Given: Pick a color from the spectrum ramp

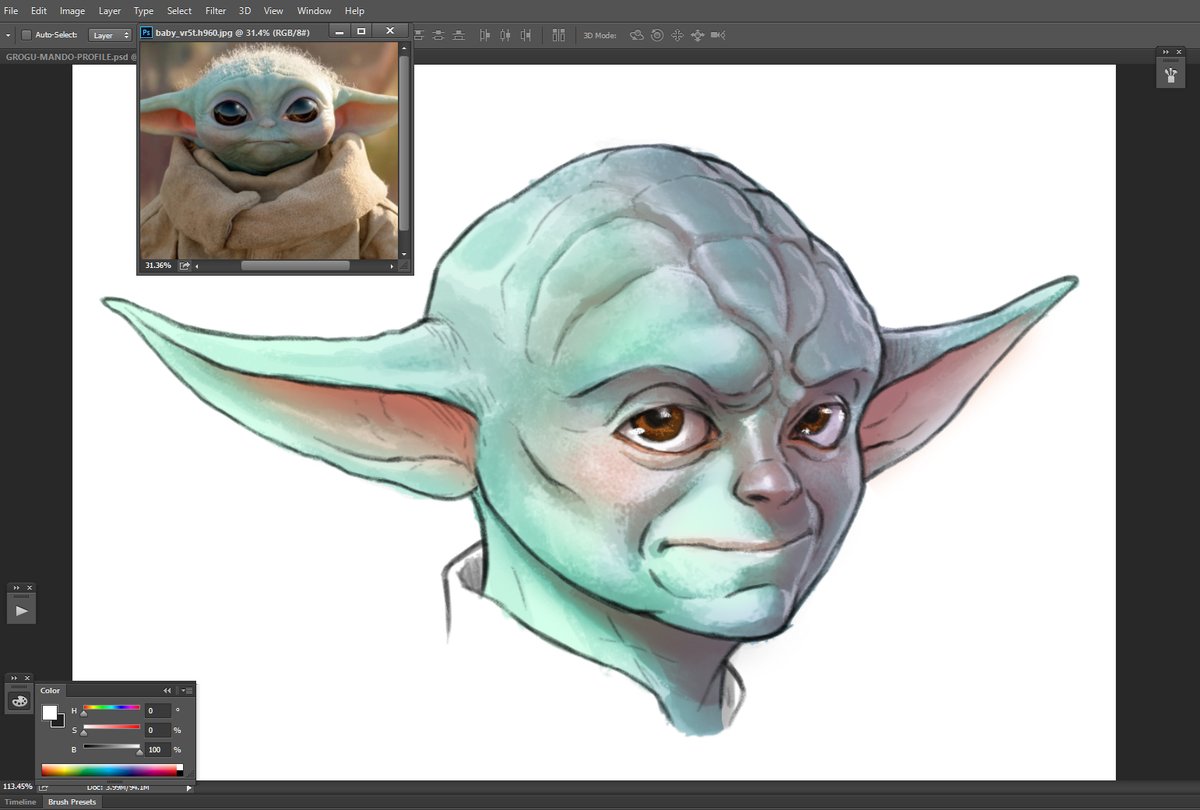Looking at the screenshot, I should pyautogui.click(x=112, y=770).
